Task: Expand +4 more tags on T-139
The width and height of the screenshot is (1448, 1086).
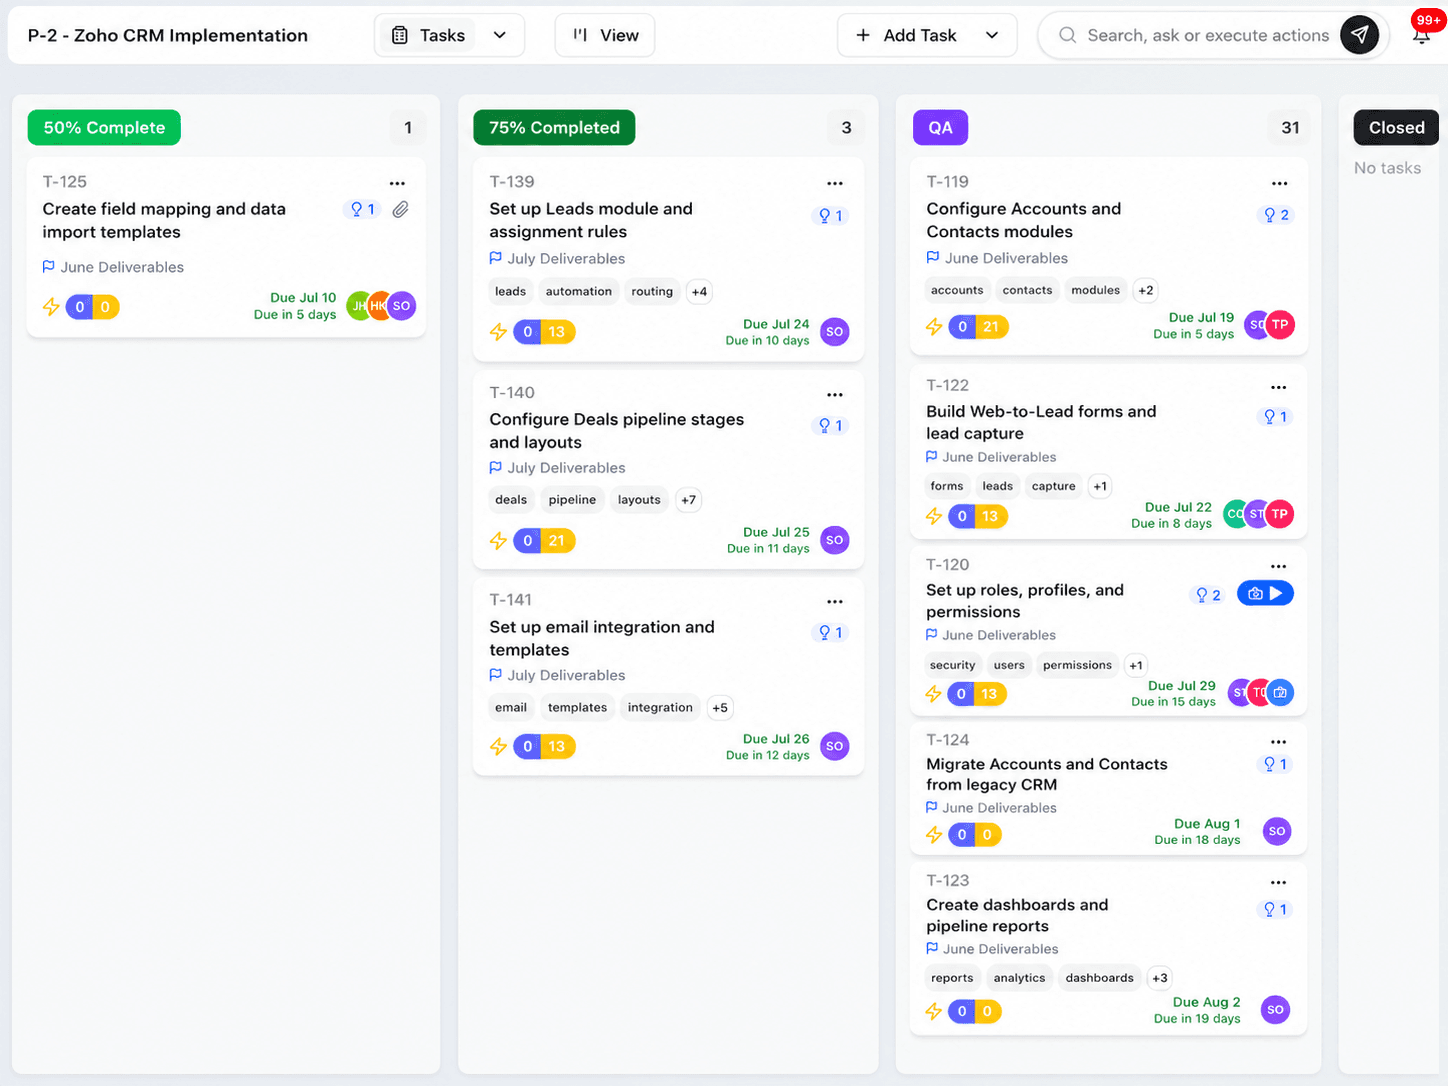Action: point(699,292)
